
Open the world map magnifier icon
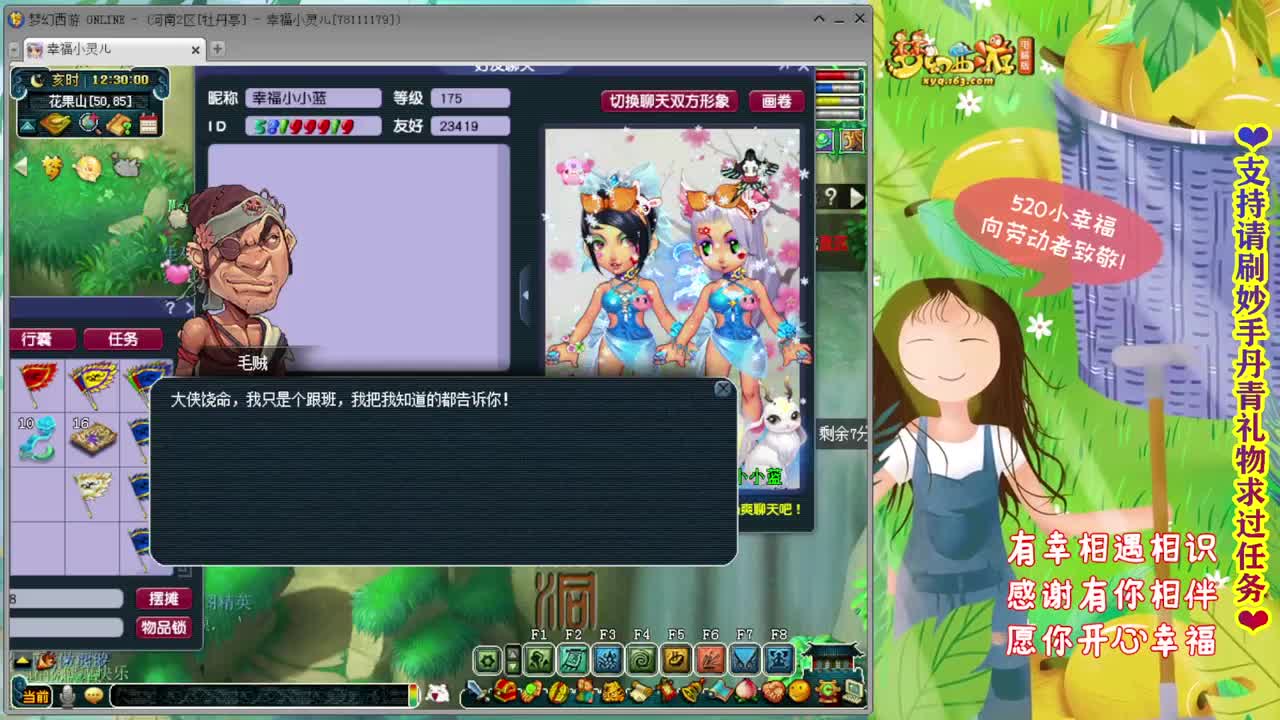click(90, 123)
